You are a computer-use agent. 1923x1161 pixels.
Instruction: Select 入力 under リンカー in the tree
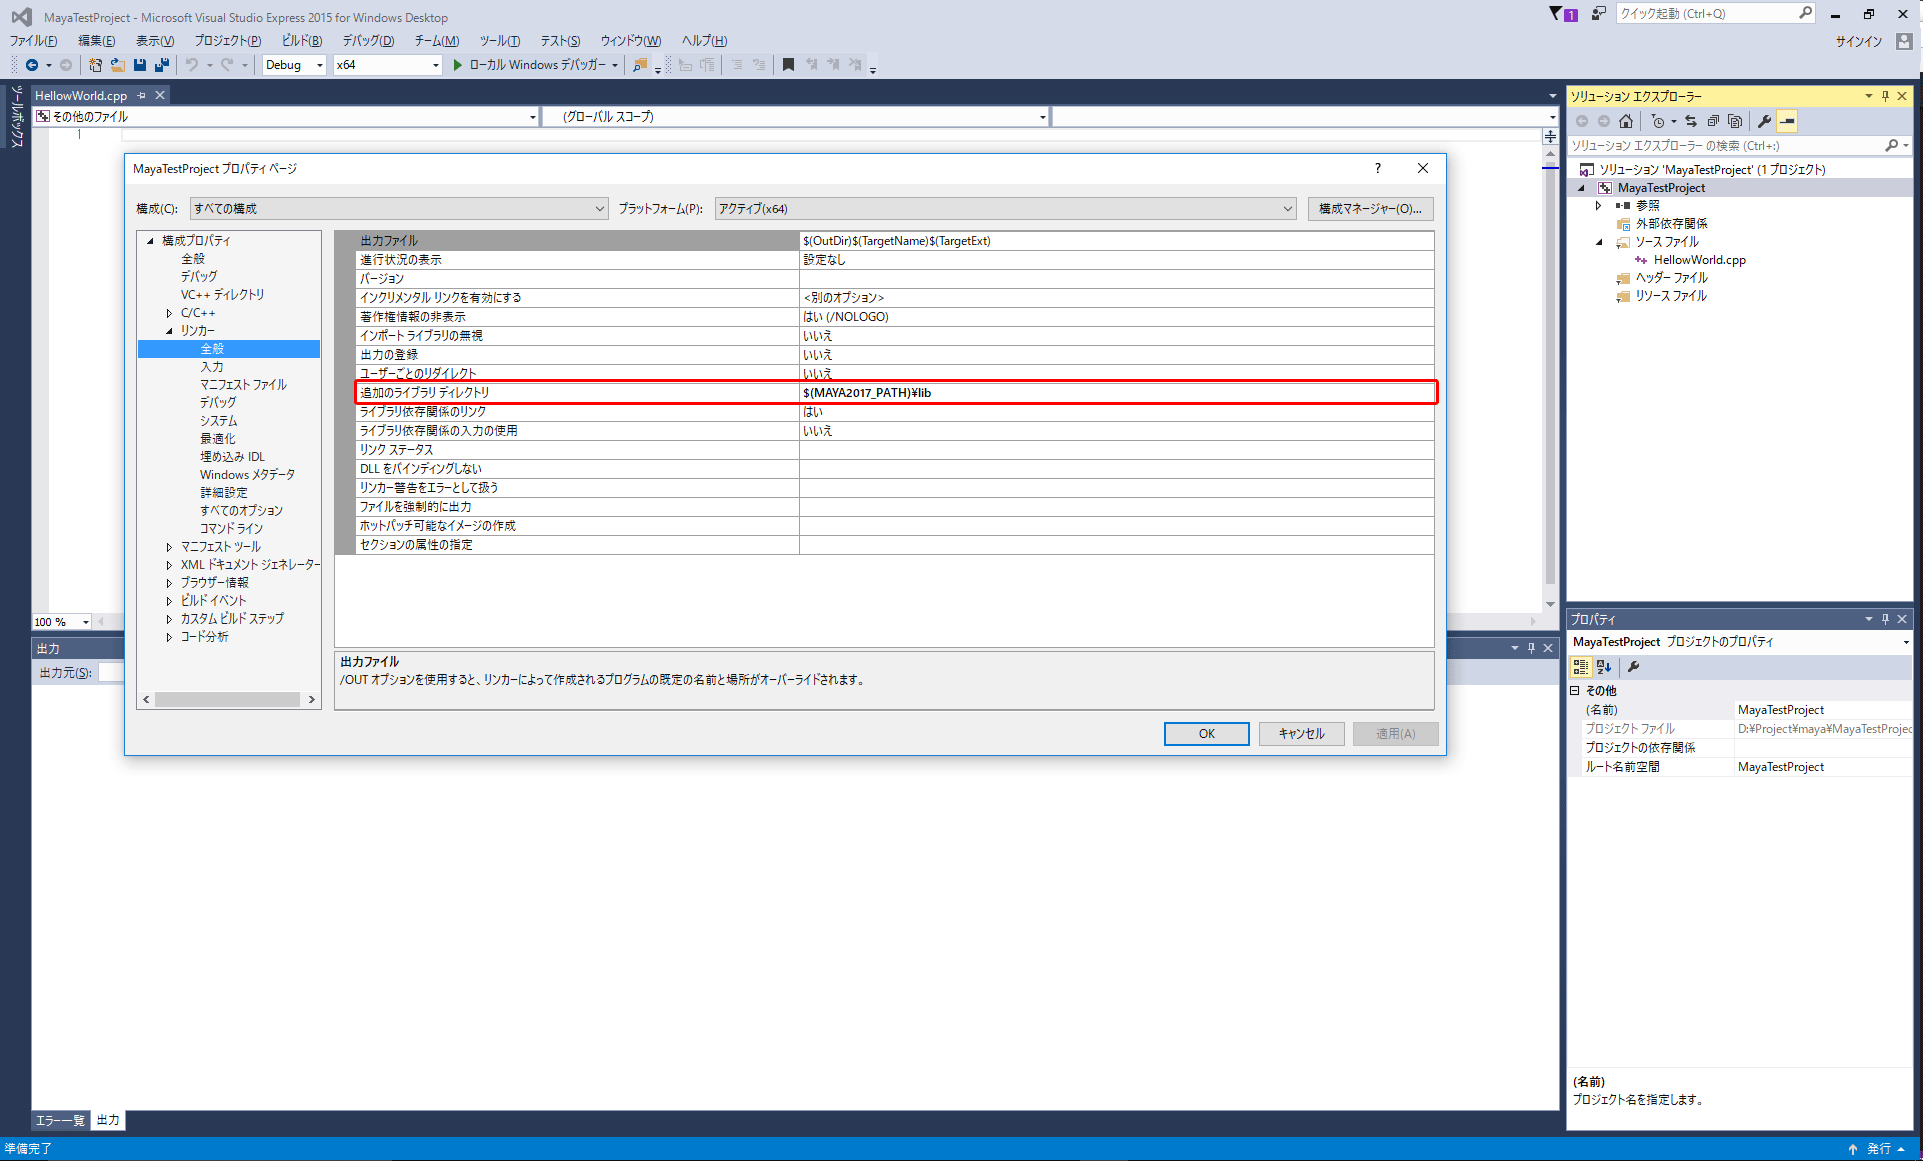point(211,367)
